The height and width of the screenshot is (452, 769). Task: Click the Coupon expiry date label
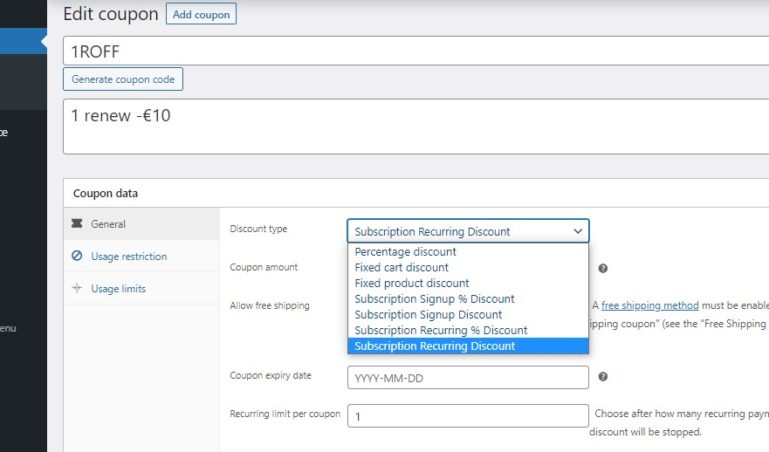[270, 375]
